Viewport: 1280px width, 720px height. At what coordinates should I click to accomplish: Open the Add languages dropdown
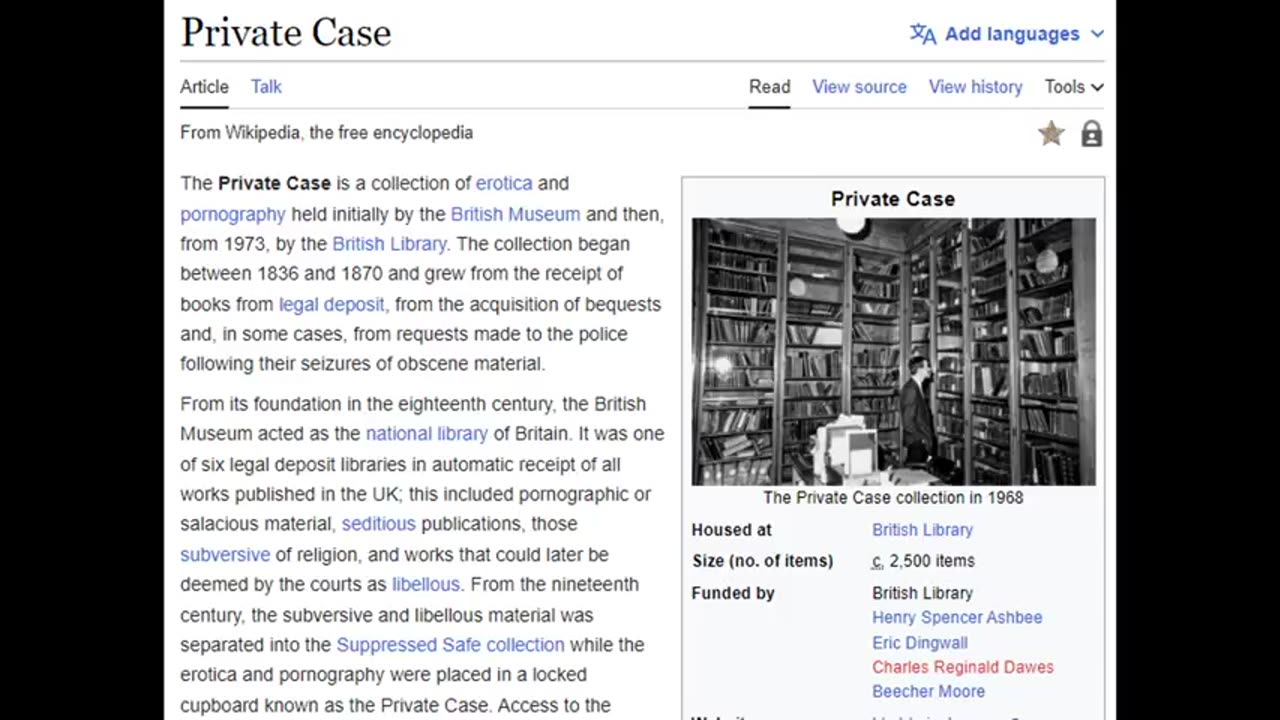click(1007, 34)
